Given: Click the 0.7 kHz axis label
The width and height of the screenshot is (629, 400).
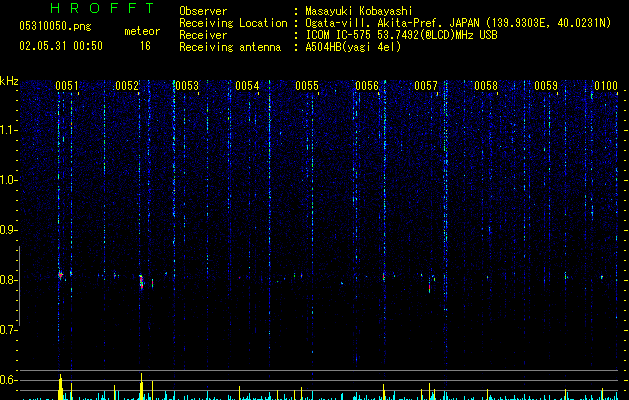Looking at the screenshot, I should [x=9, y=330].
